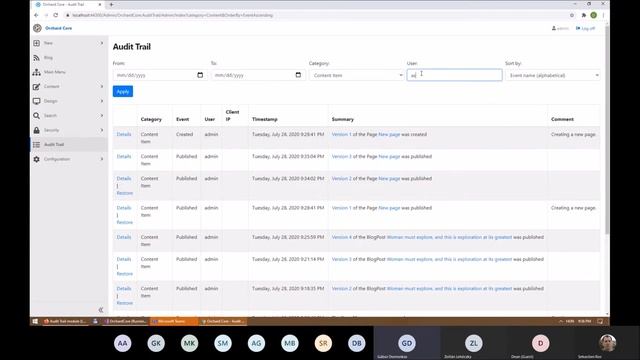
Task: Click the first 'Creating a new page' comment
Action: coord(573,134)
